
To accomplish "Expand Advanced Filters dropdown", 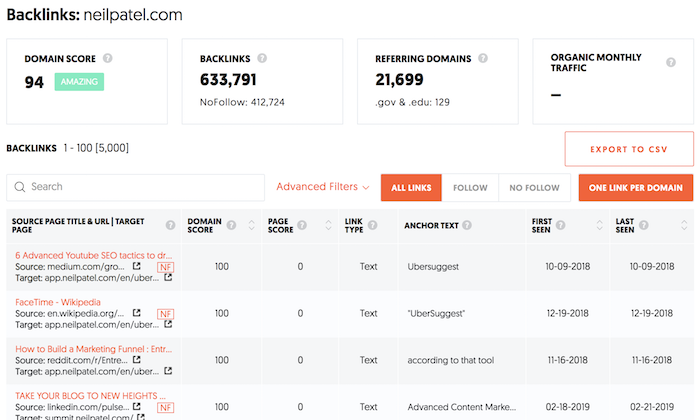I will [x=322, y=187].
